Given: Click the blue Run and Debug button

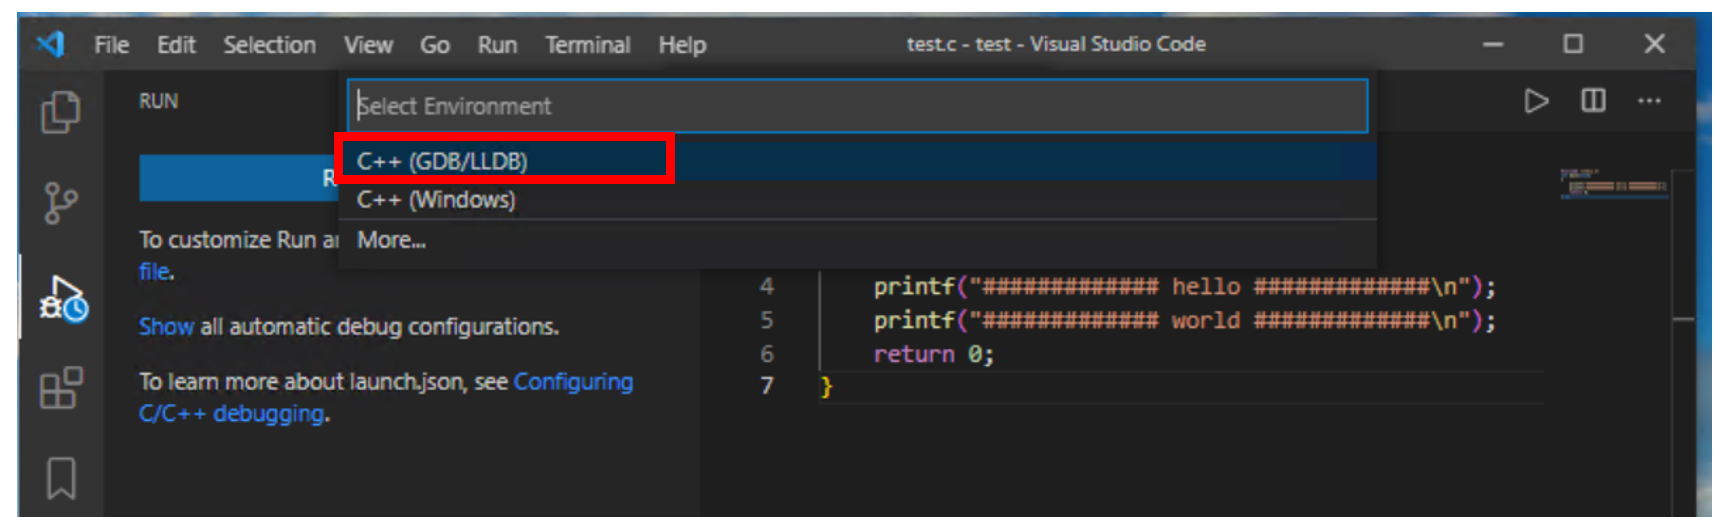Looking at the screenshot, I should point(238,178).
